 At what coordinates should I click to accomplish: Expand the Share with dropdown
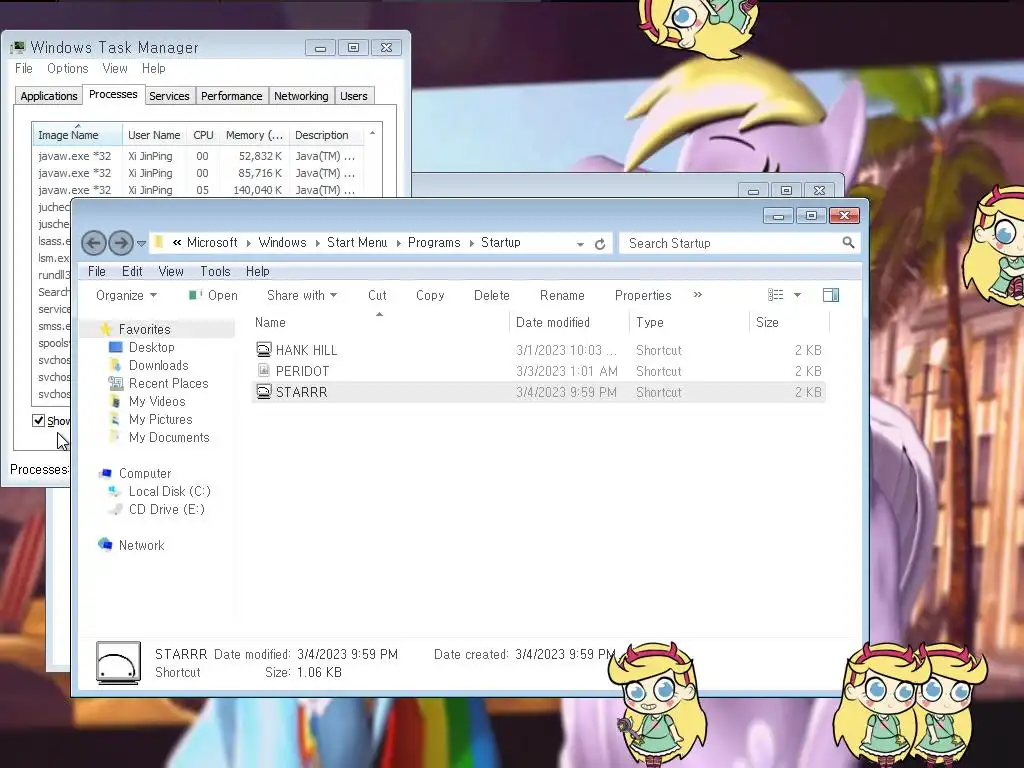coord(302,295)
